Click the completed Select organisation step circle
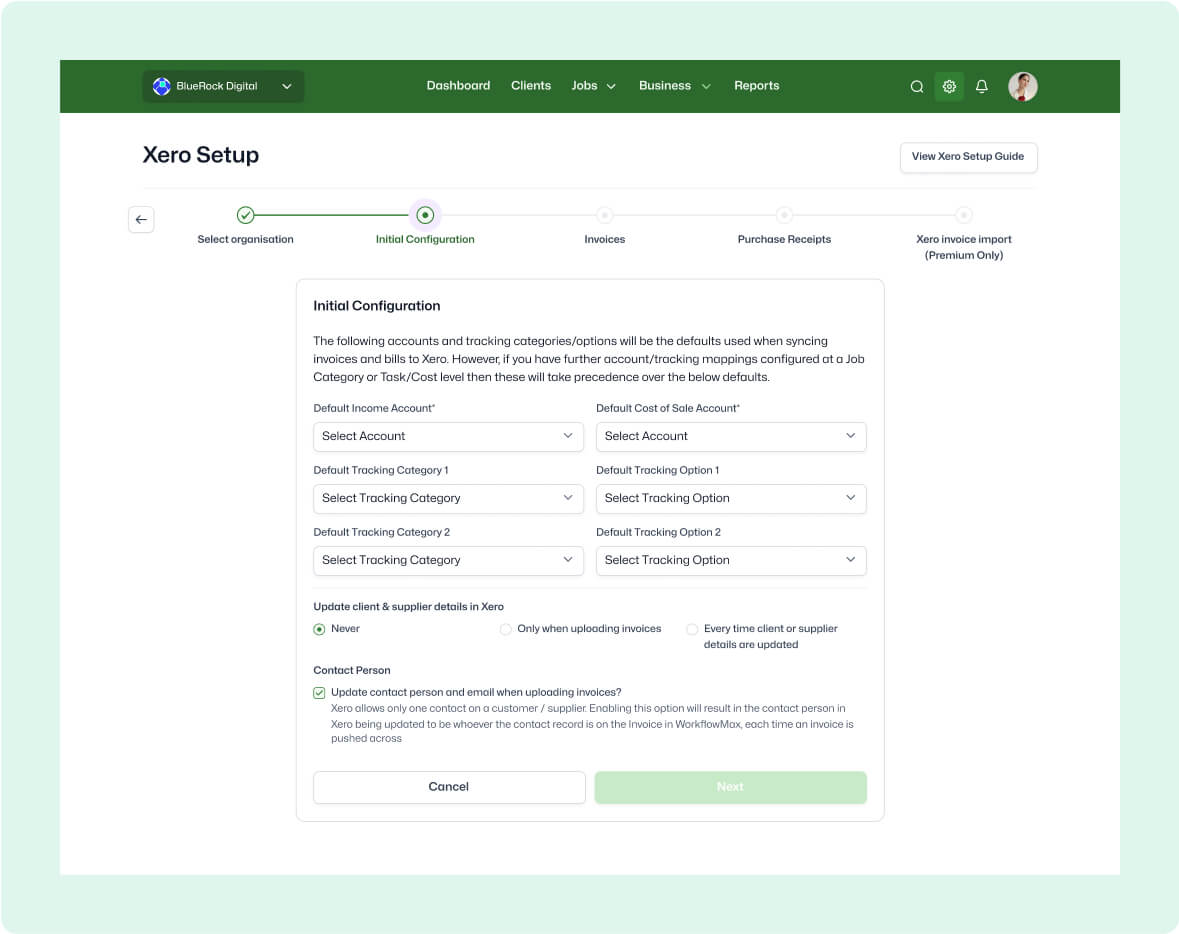Screen dimensions: 1179x934 (245, 215)
